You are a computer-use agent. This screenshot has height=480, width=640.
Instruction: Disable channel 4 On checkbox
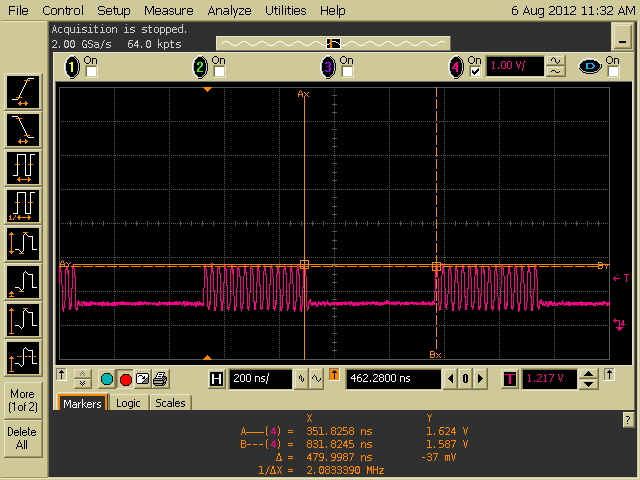click(x=475, y=72)
